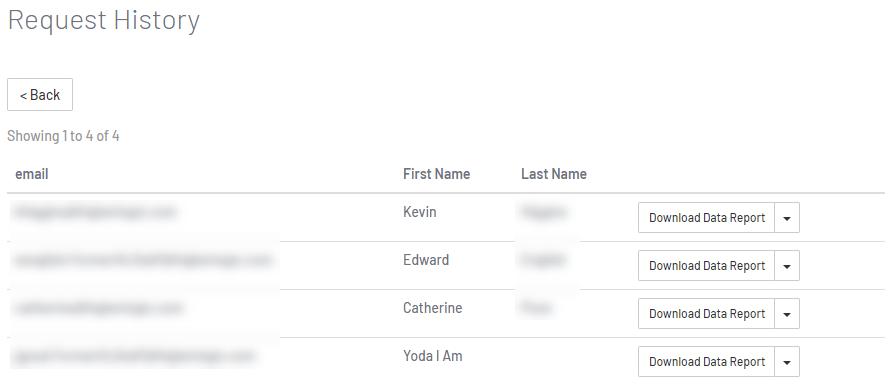The image size is (892, 389).
Task: Download Data Report for Catherine
Action: pyautogui.click(x=707, y=313)
